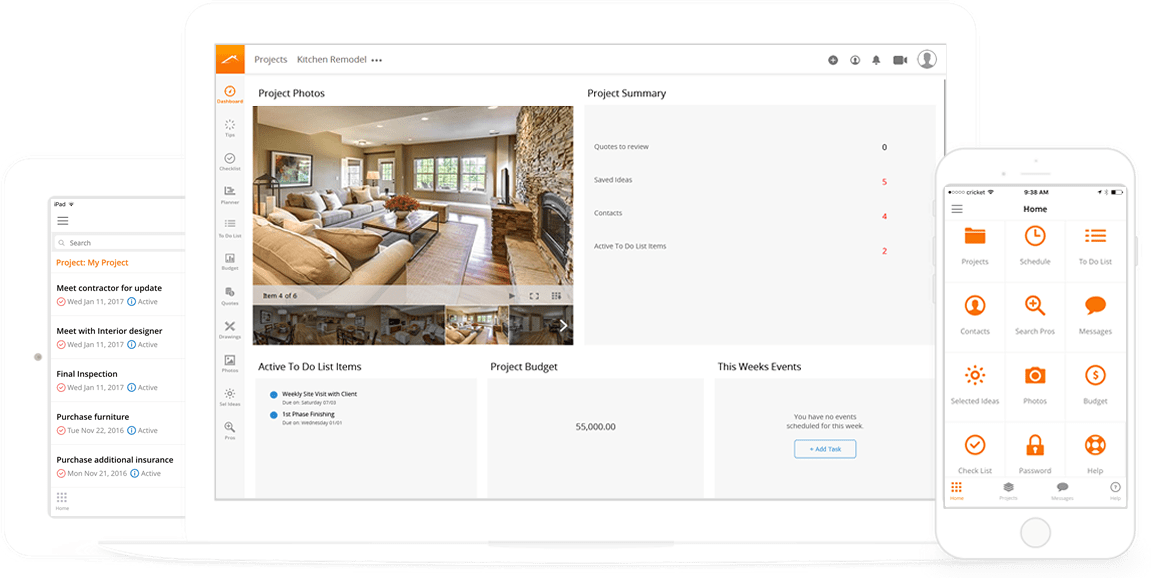The width and height of the screenshot is (1162, 578).
Task: Open Help lifebuoy on the phone home grid
Action: tap(1095, 454)
